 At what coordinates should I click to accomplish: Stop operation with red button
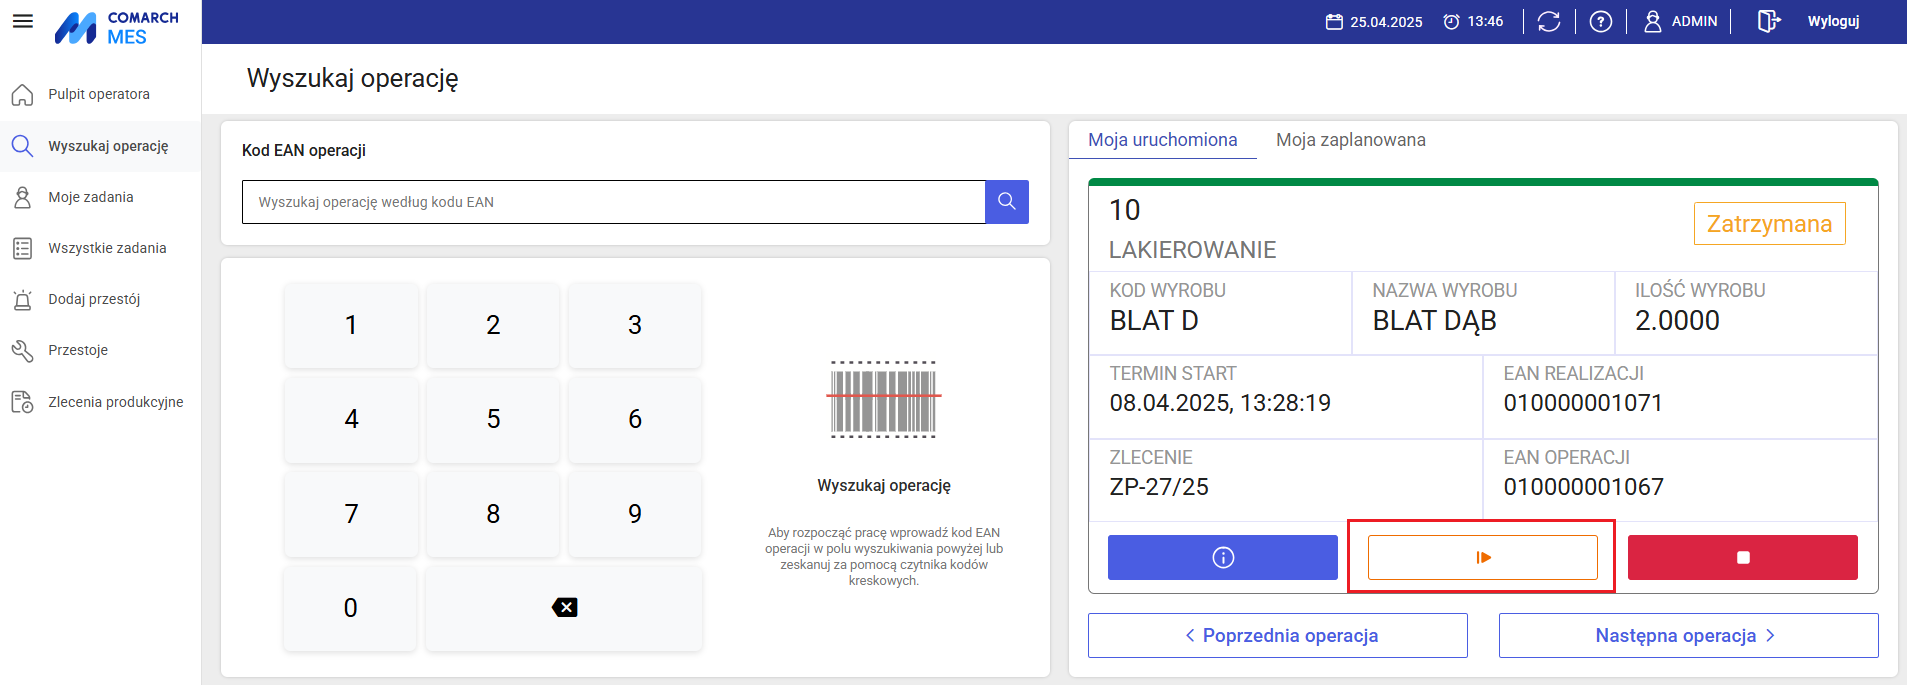click(x=1742, y=557)
